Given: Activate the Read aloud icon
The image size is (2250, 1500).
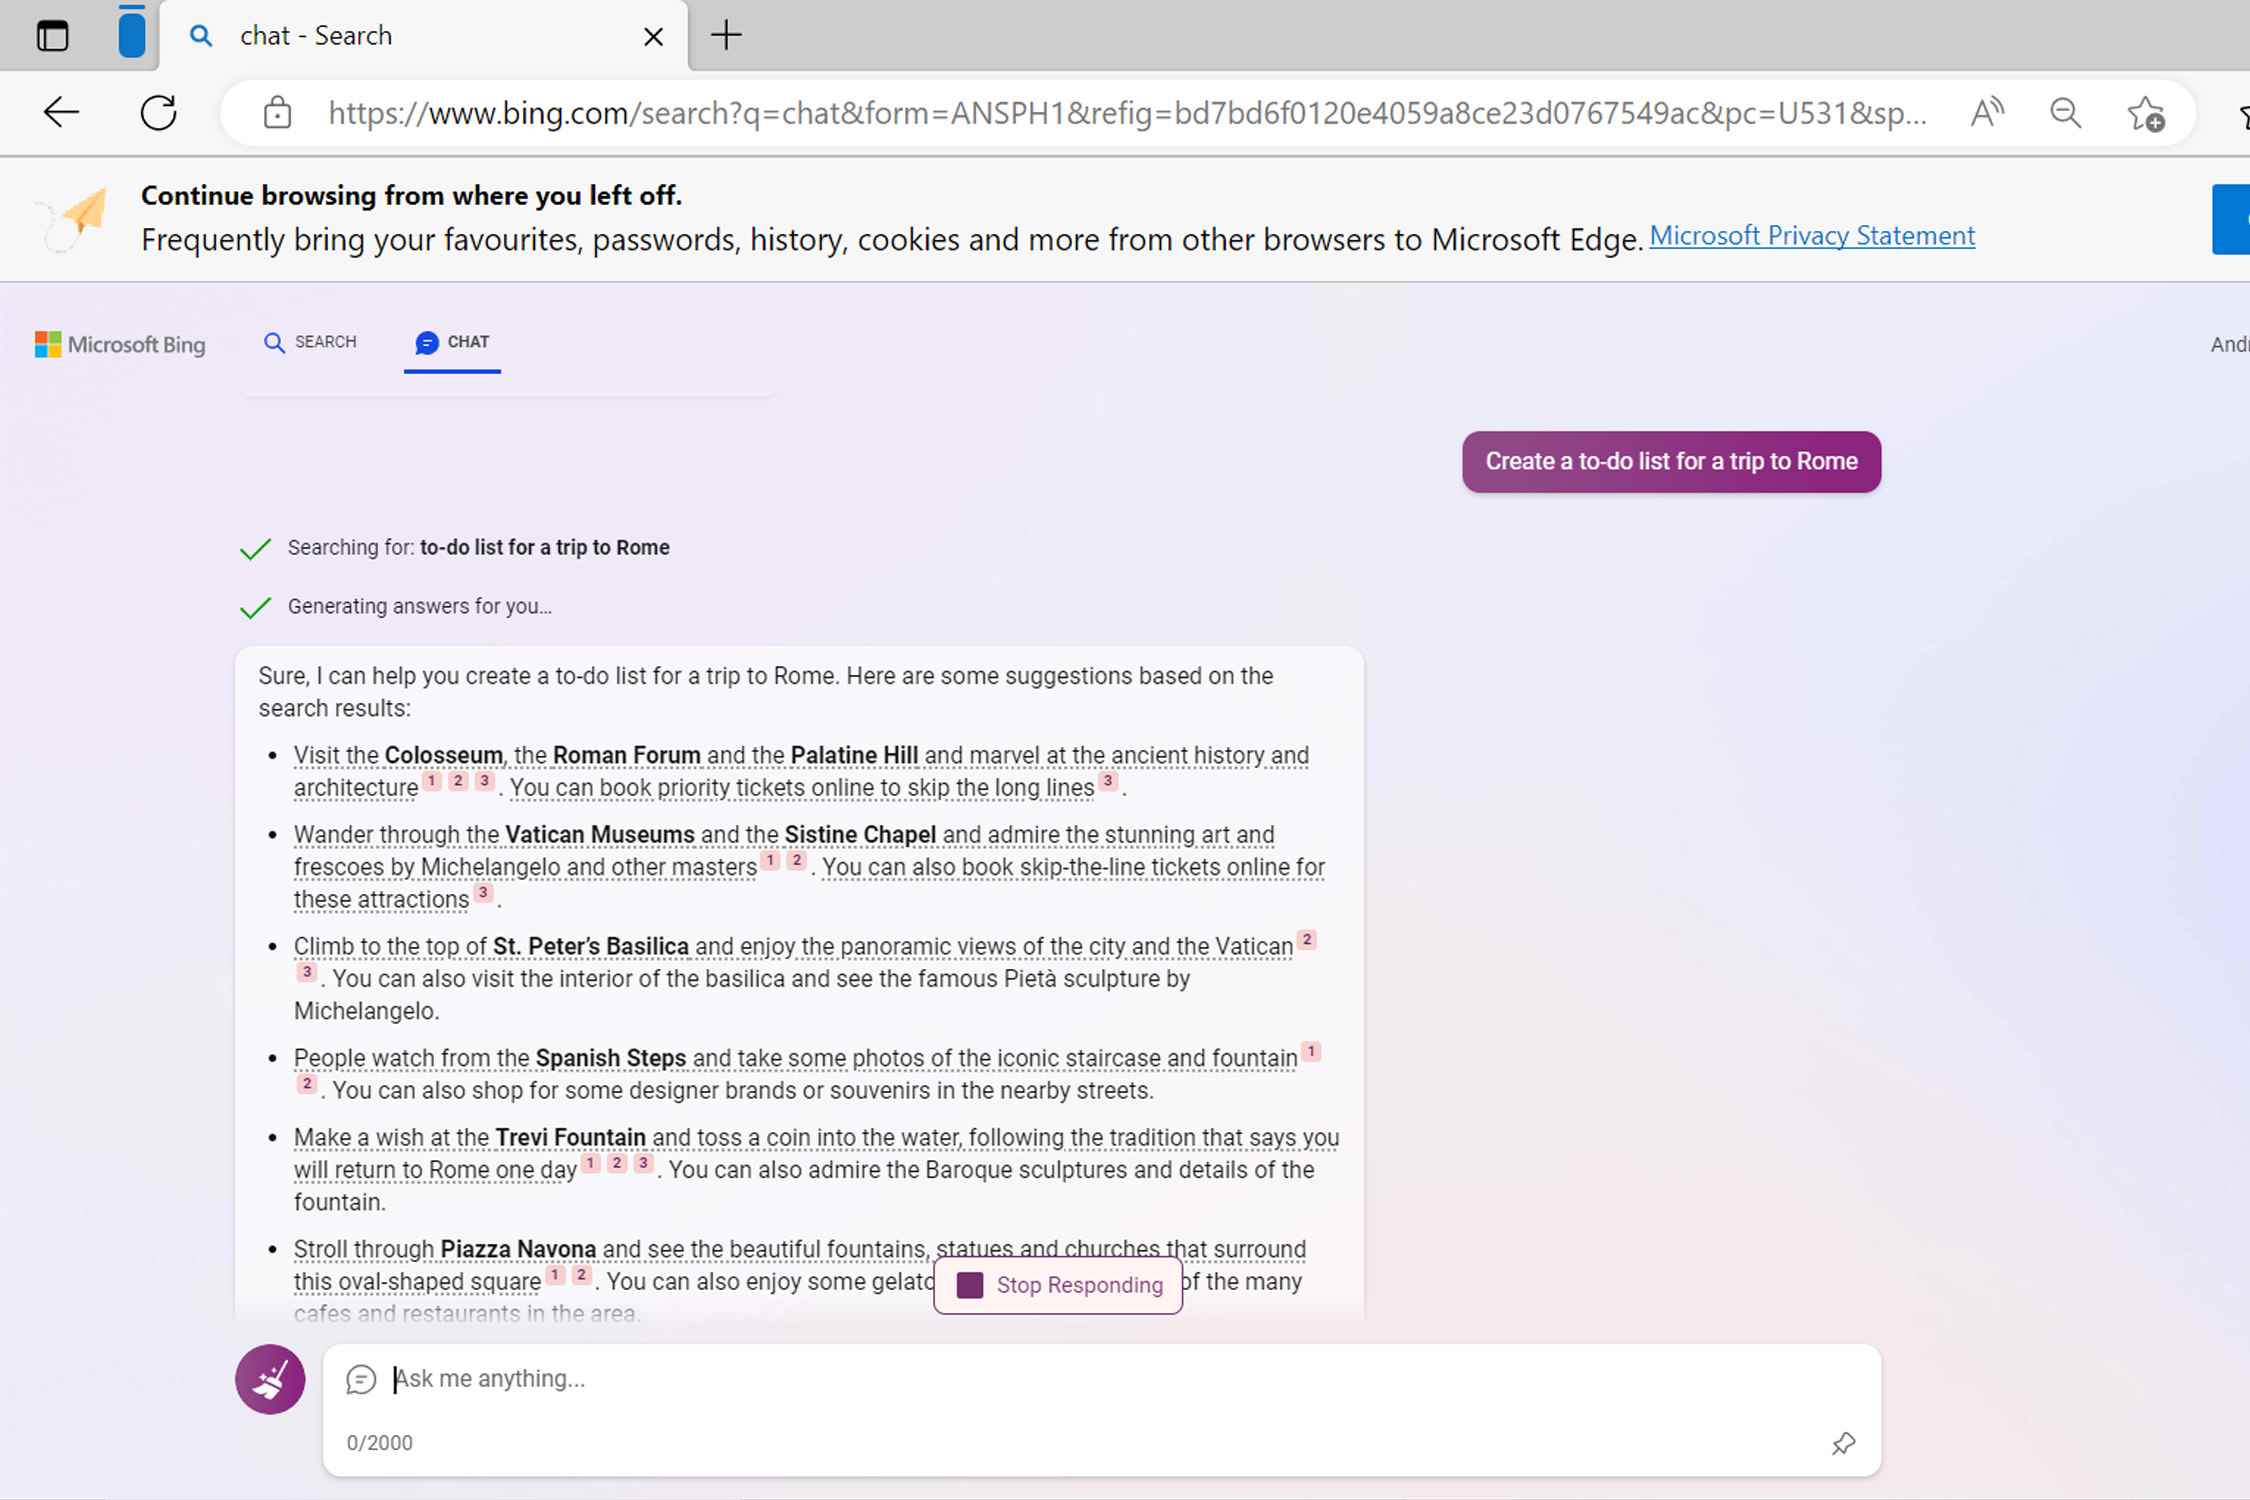Looking at the screenshot, I should pyautogui.click(x=1987, y=112).
